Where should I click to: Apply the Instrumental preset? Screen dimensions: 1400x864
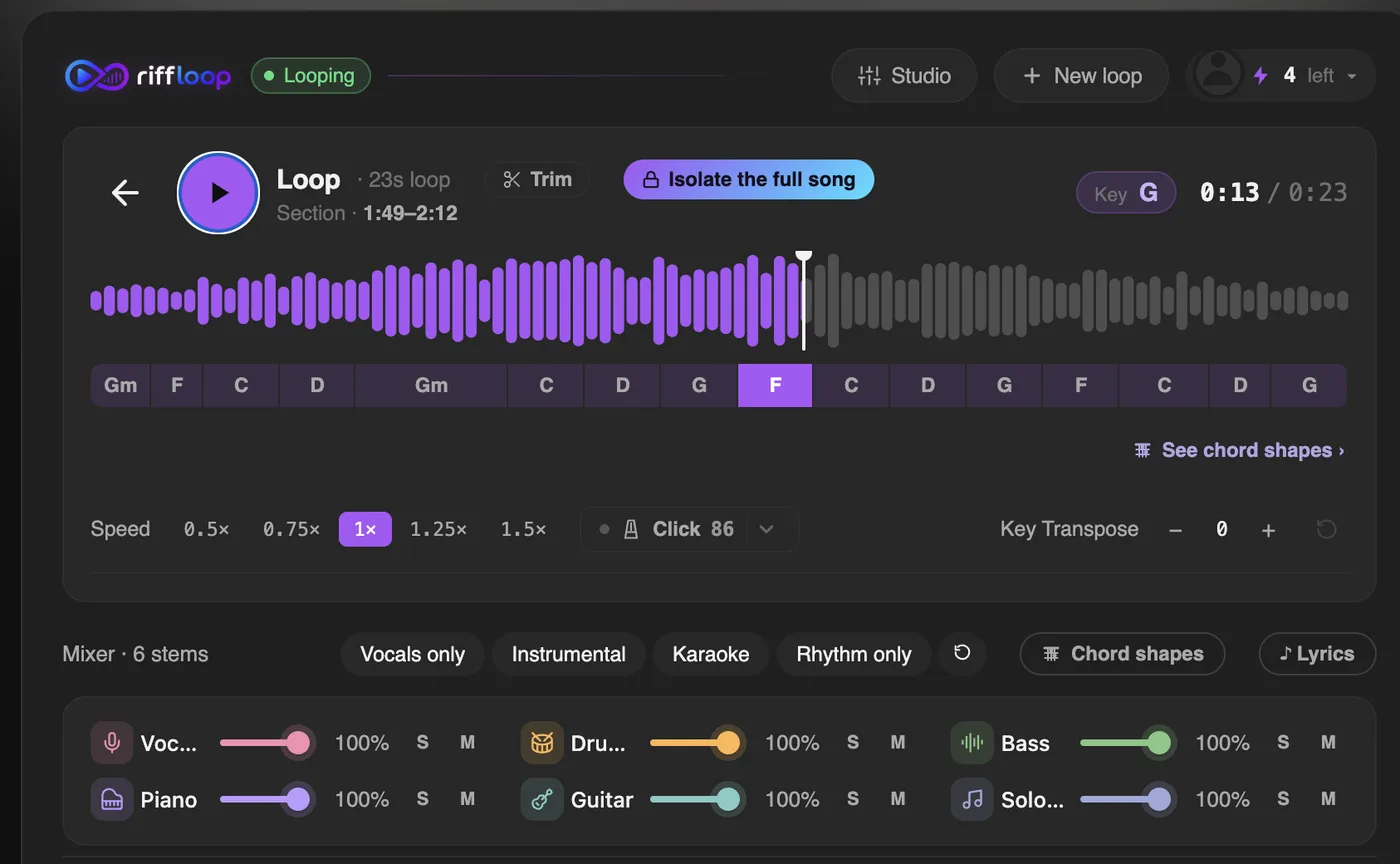[568, 654]
